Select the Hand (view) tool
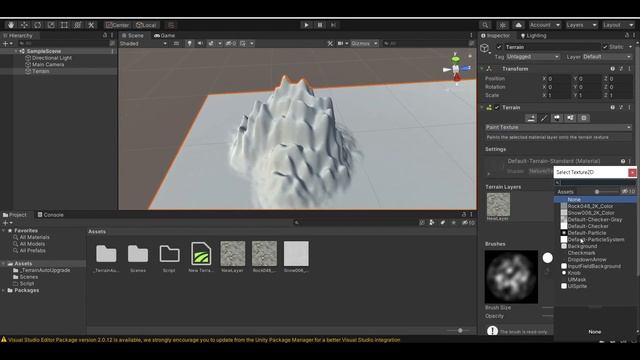Screen dimensions: 640x360 (11, 25)
